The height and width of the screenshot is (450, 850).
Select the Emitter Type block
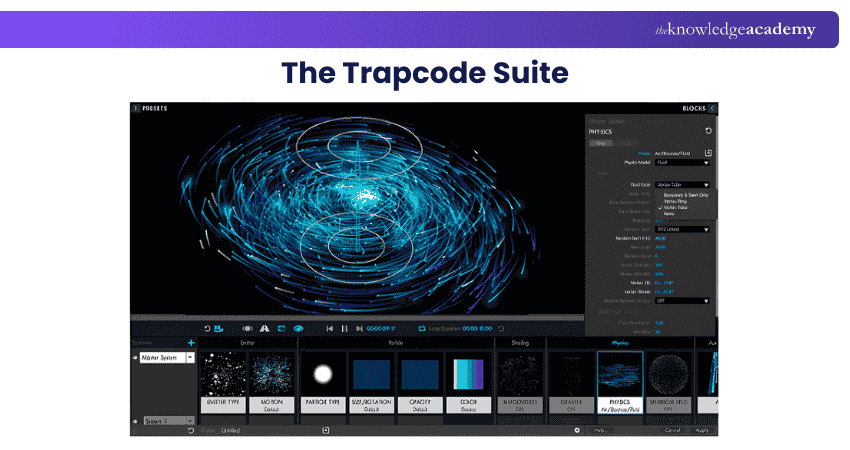pos(223,383)
